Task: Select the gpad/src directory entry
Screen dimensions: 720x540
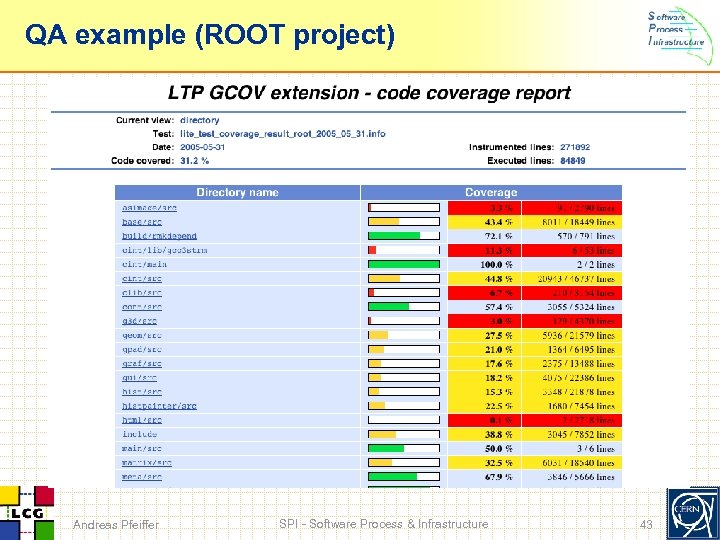Action: (142, 349)
